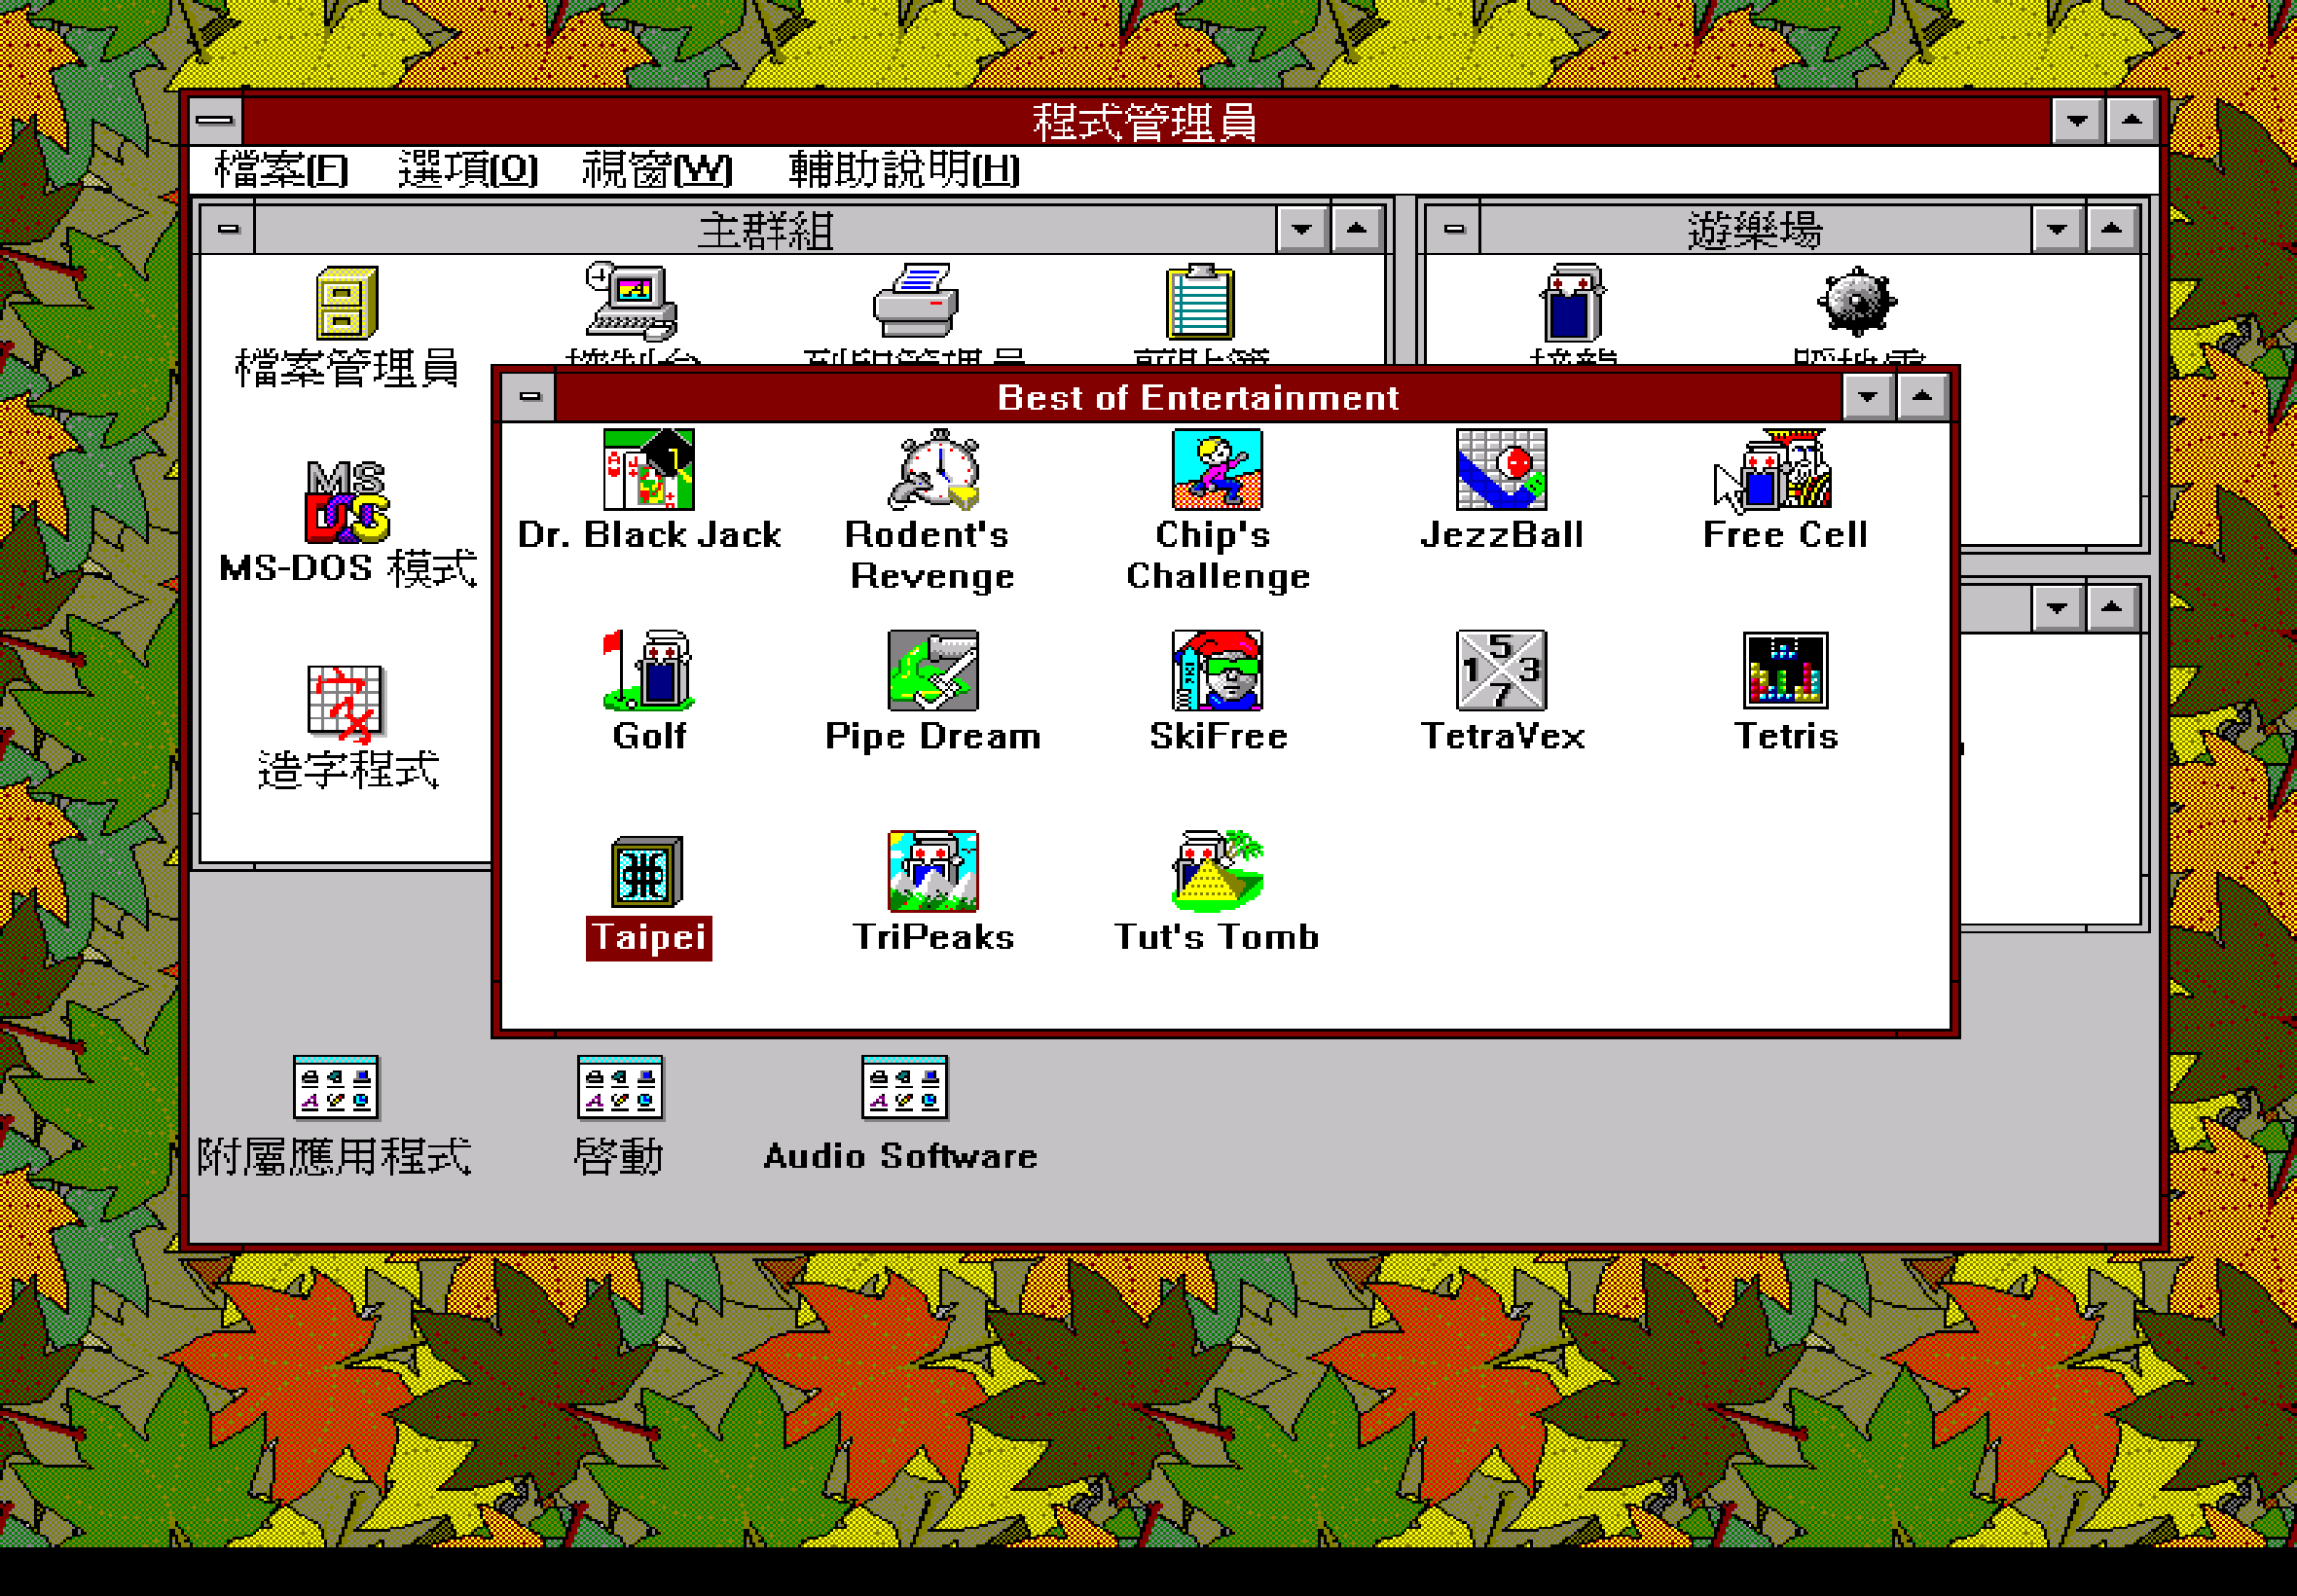The image size is (2297, 1596).
Task: Click the Clipboard Viewer icon in 主群組
Action: click(1200, 302)
